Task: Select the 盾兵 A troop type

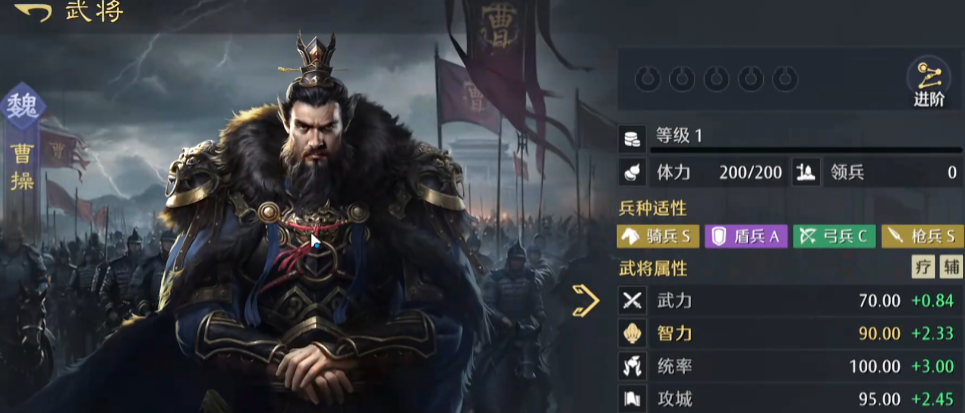Action: point(746,237)
